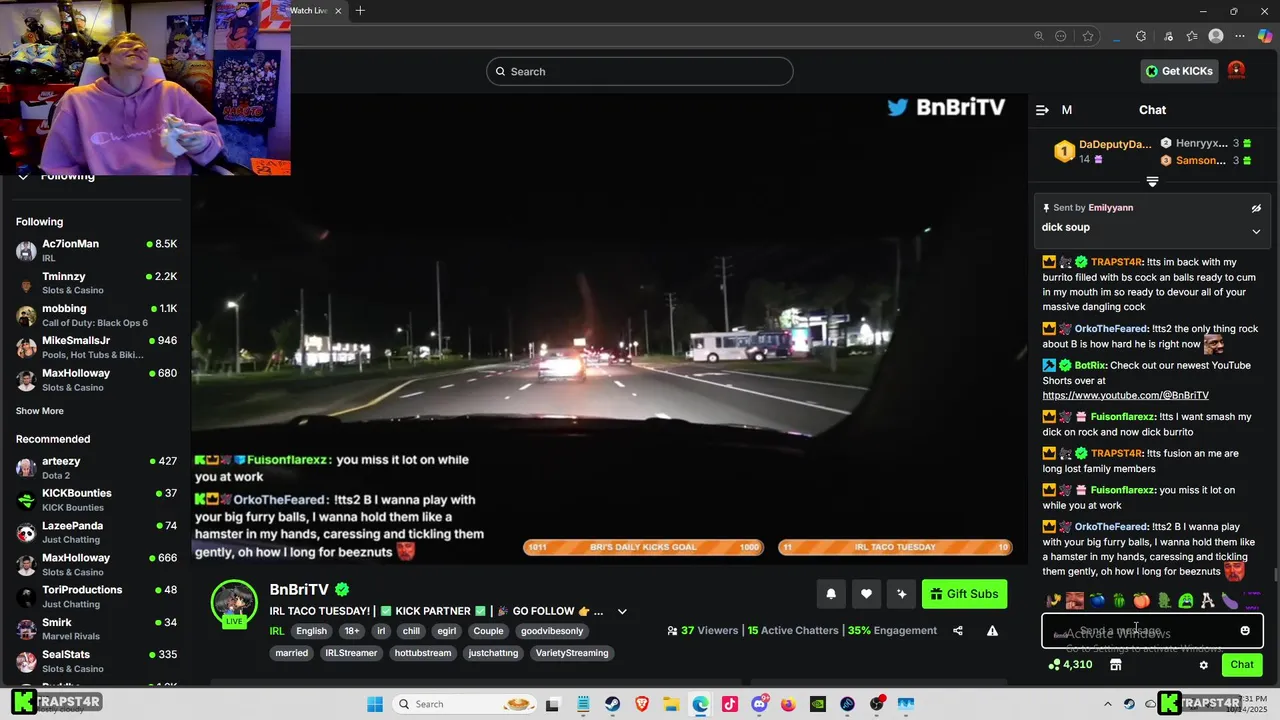Hide the pinned 'dick soup' message

[1256, 208]
